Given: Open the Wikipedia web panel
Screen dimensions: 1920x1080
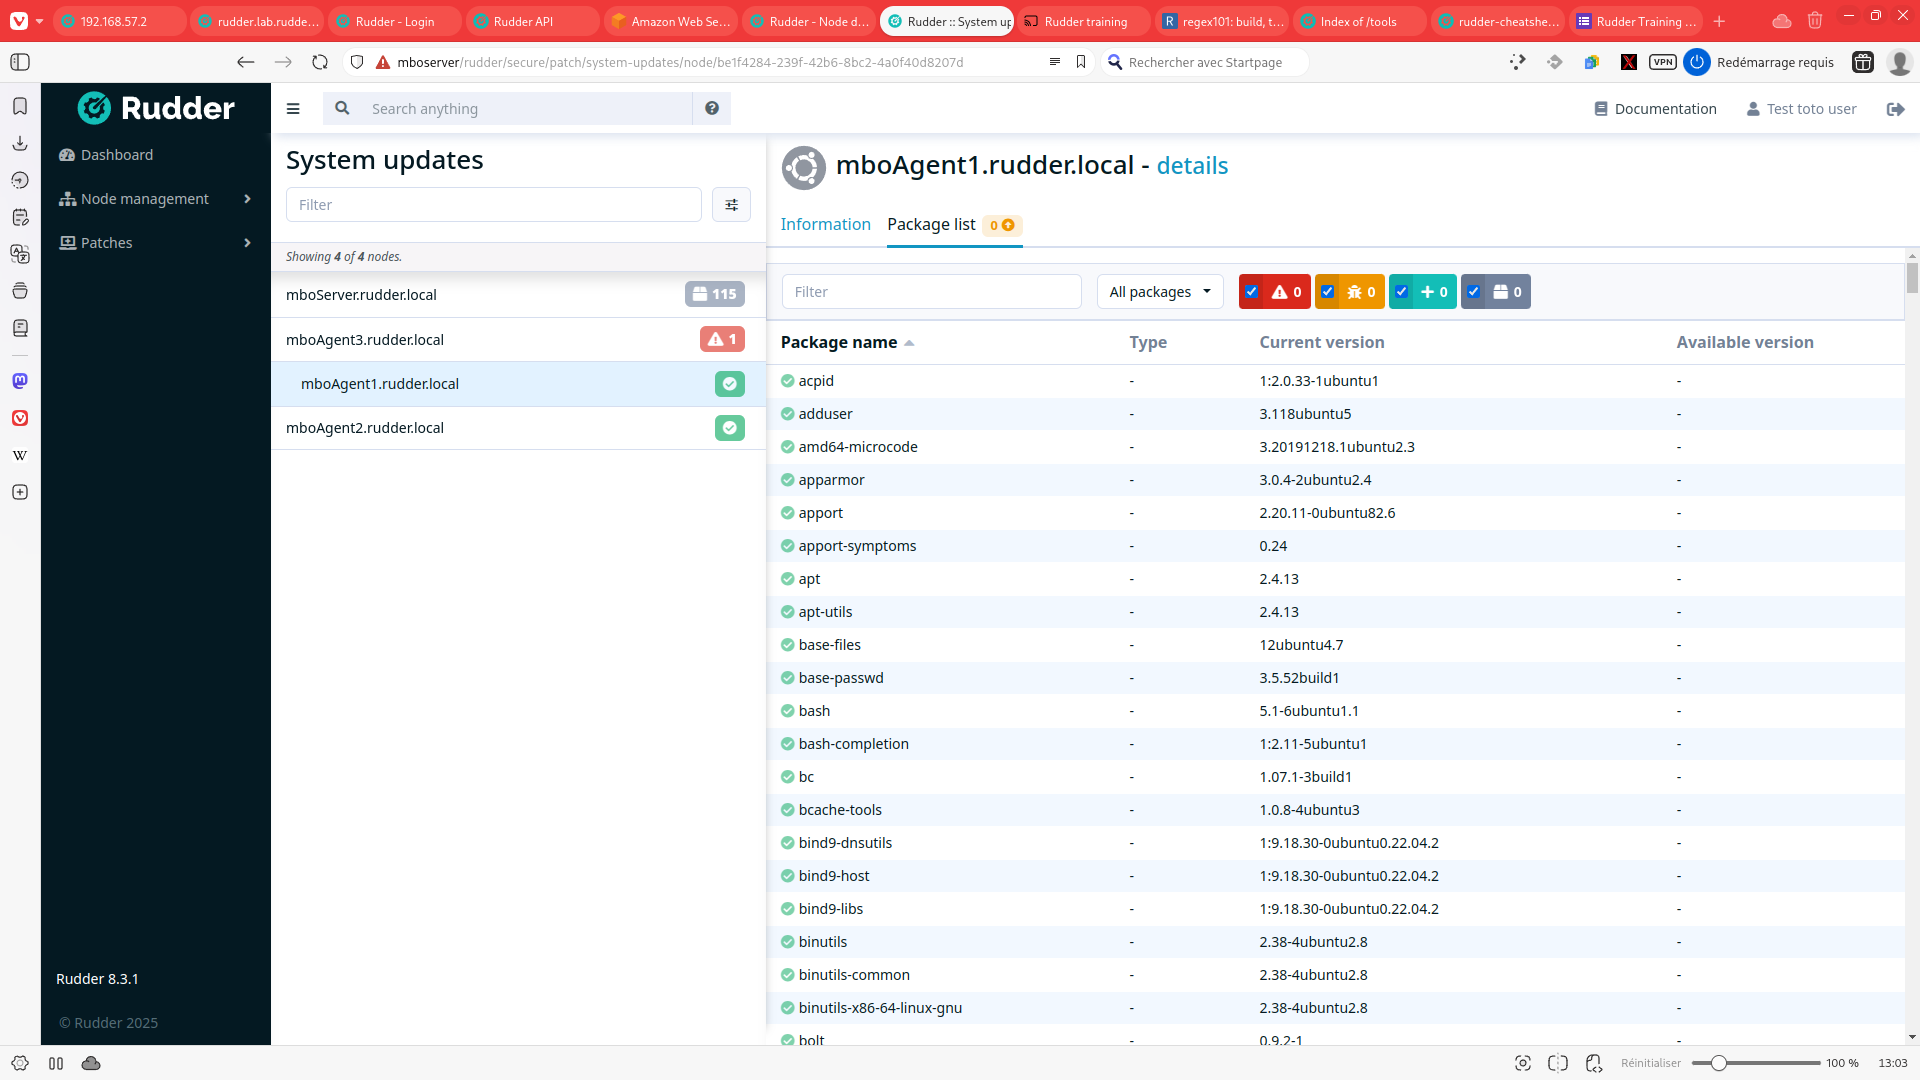Looking at the screenshot, I should coord(20,455).
